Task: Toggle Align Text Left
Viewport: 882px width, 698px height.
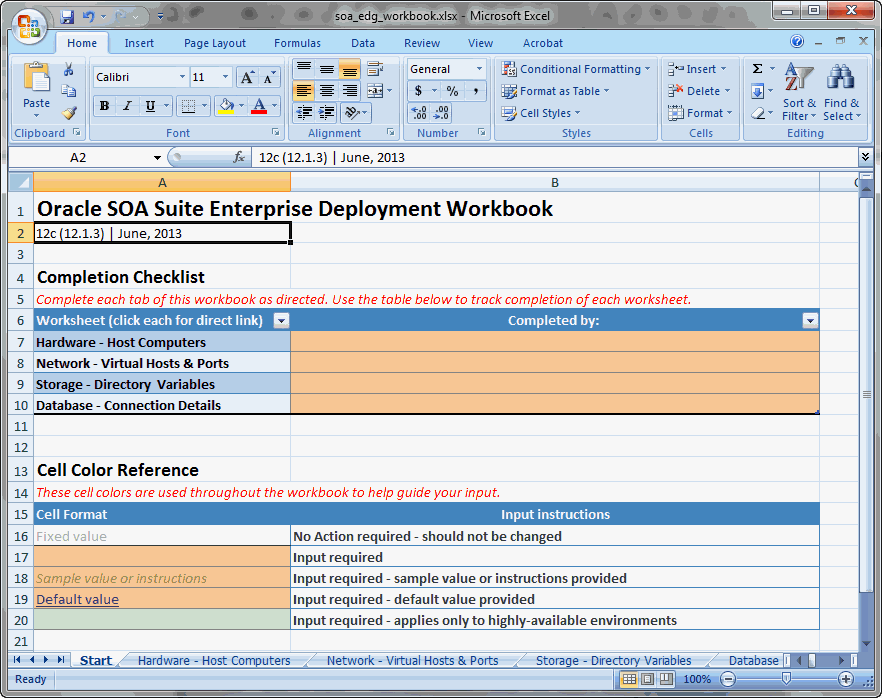Action: tap(304, 91)
